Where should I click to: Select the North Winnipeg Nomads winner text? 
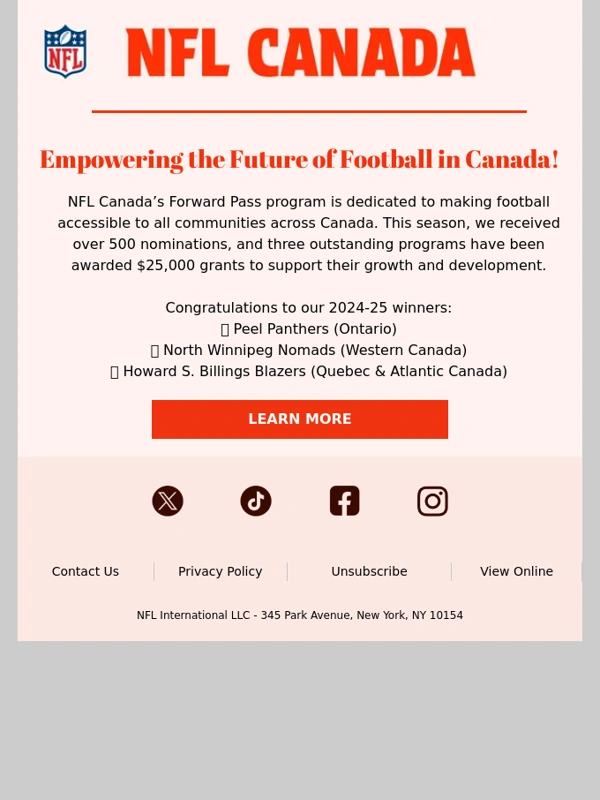click(x=315, y=351)
